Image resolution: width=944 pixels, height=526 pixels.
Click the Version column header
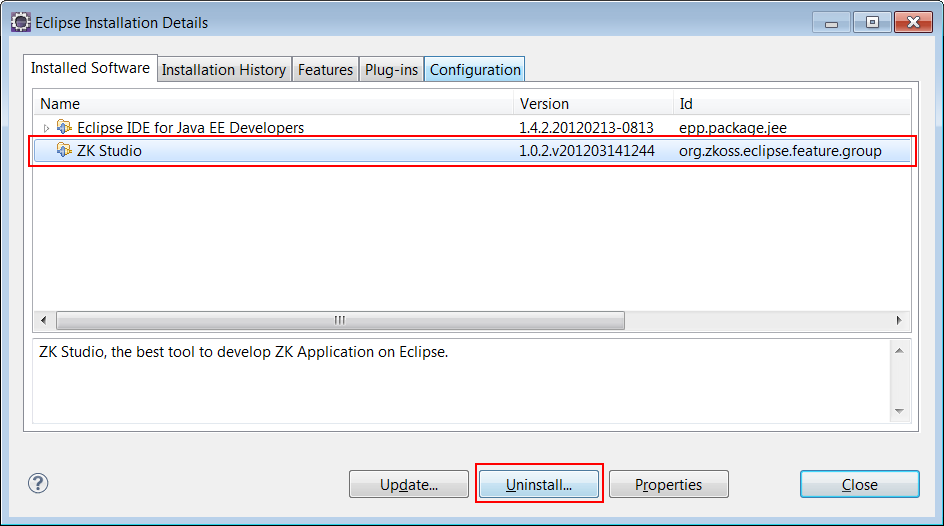593,103
